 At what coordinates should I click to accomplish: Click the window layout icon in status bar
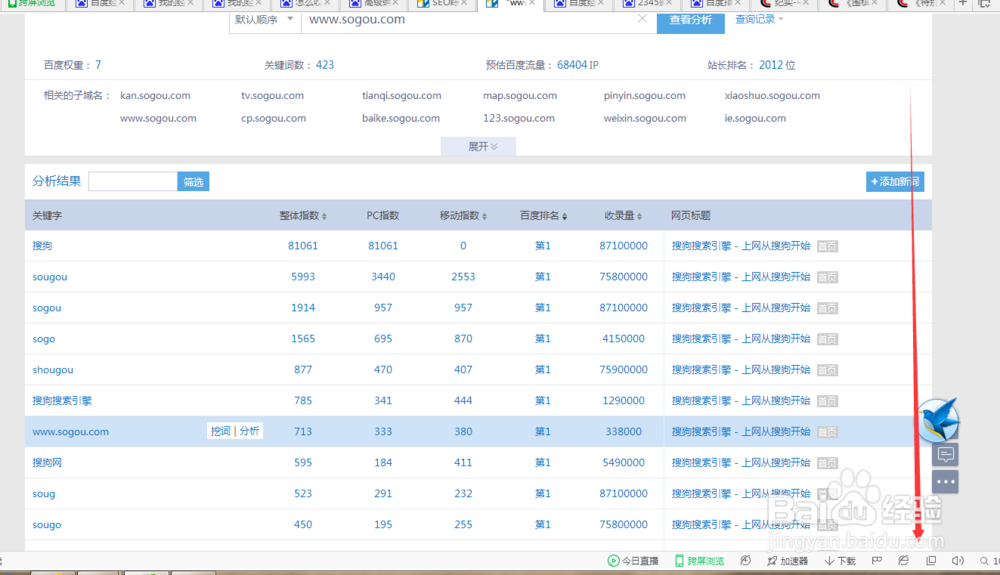(x=931, y=561)
